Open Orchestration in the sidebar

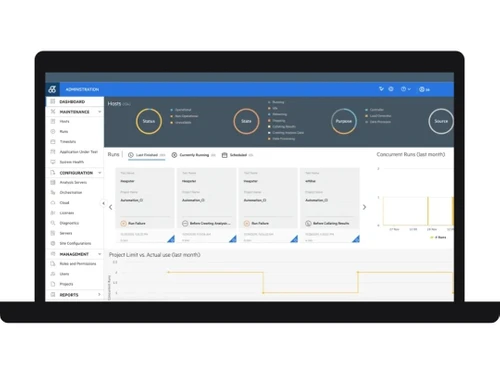(x=71, y=193)
